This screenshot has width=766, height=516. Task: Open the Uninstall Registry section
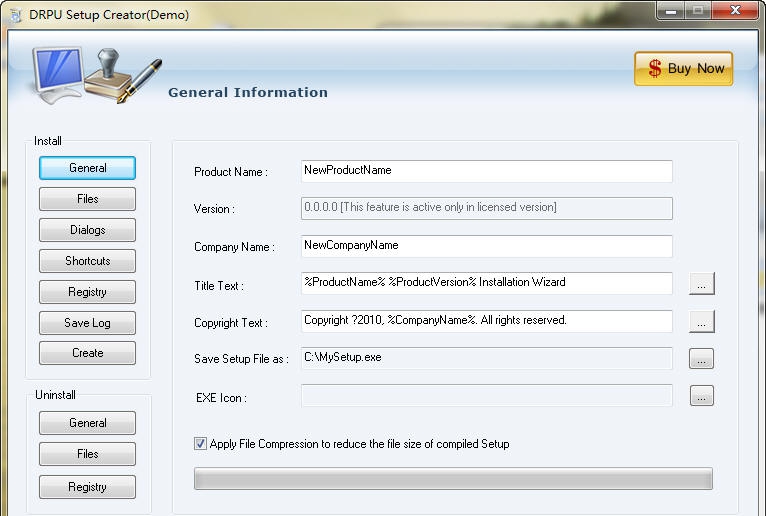pos(87,487)
